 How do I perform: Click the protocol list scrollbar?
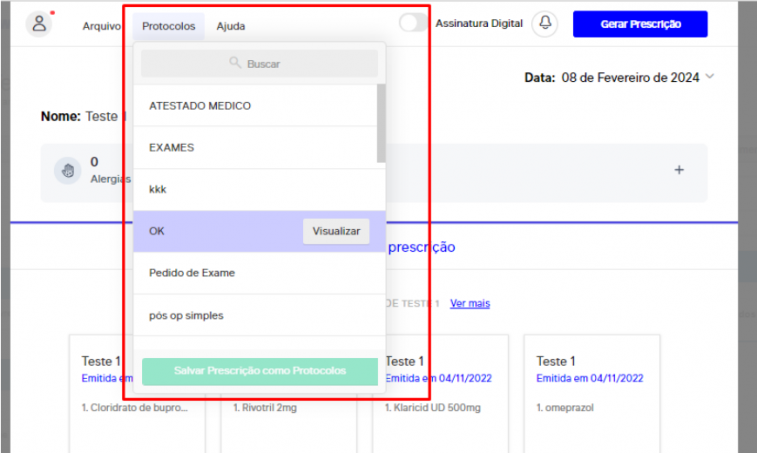pyautogui.click(x=381, y=122)
